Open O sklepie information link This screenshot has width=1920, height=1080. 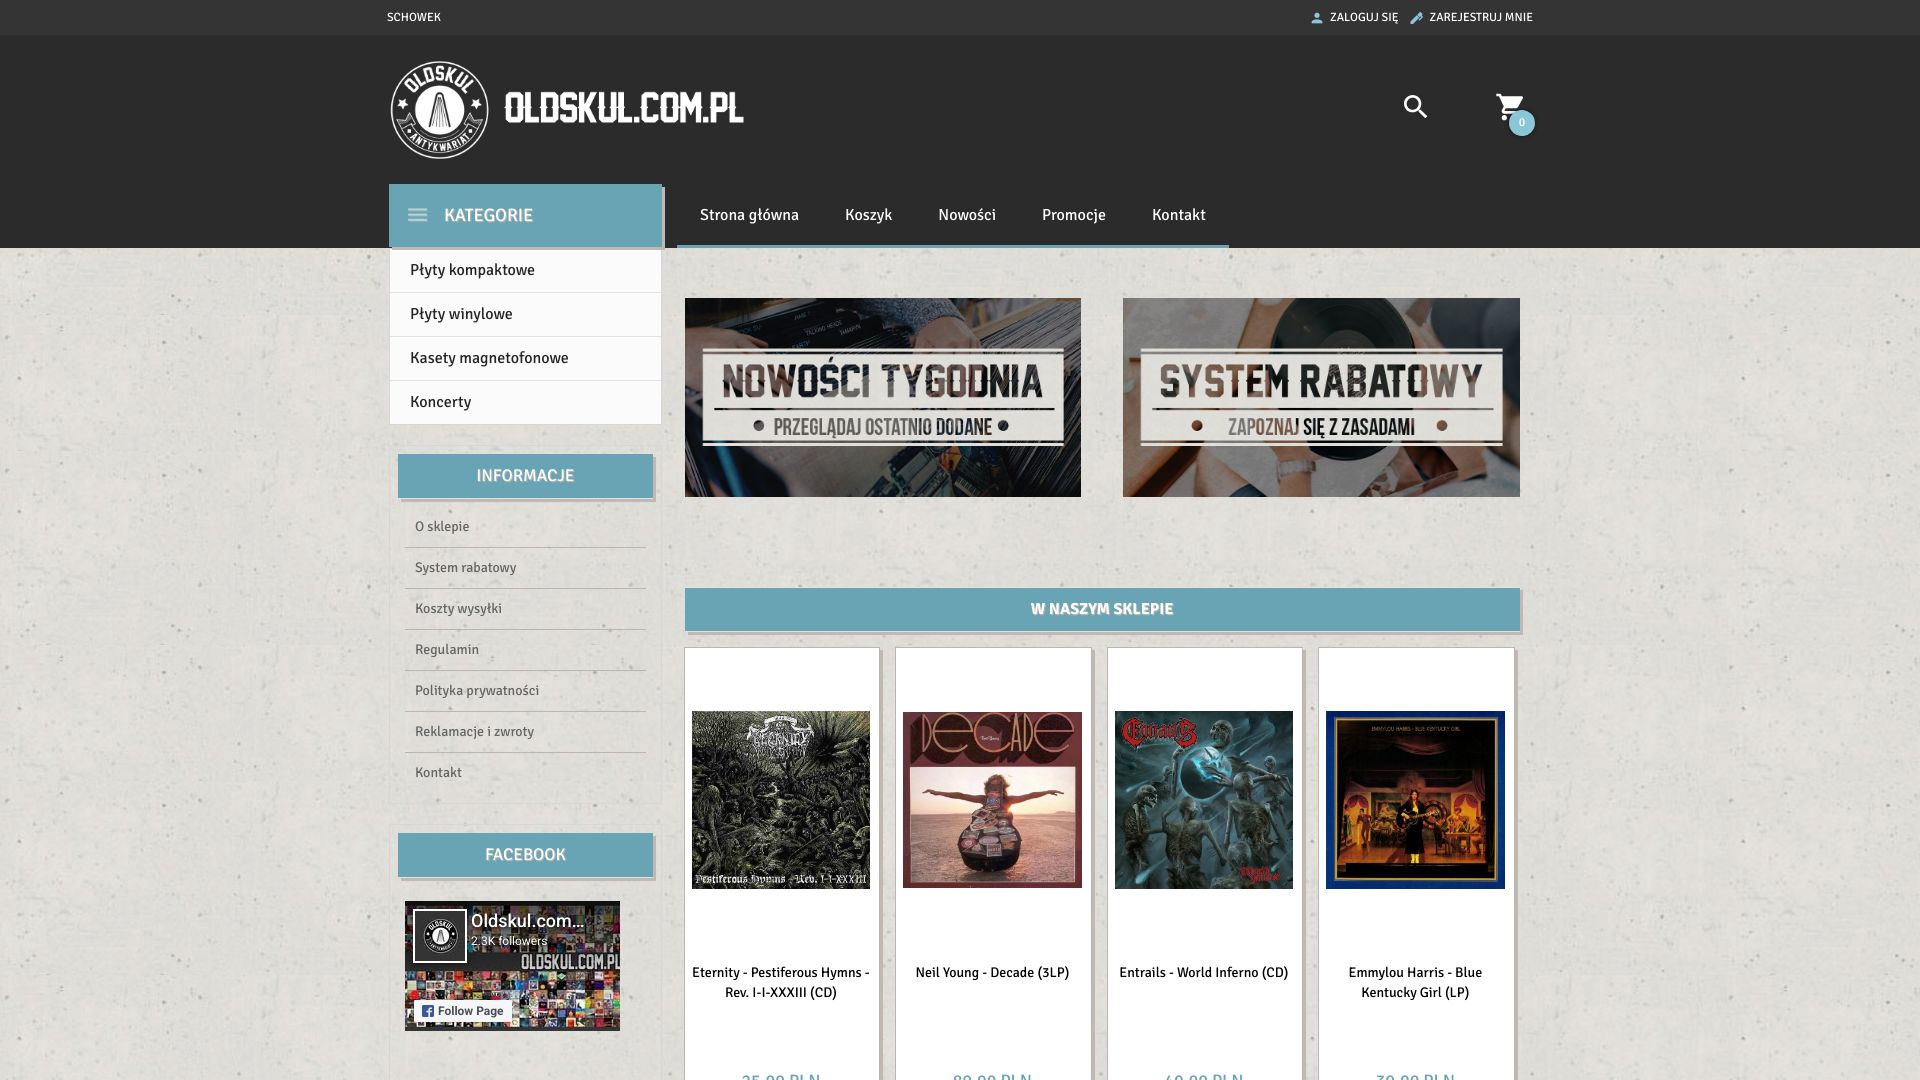442,527
